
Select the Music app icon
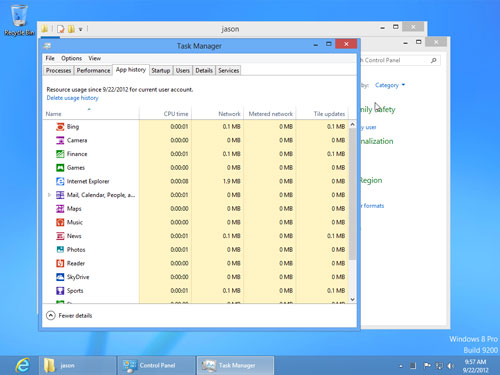click(60, 222)
